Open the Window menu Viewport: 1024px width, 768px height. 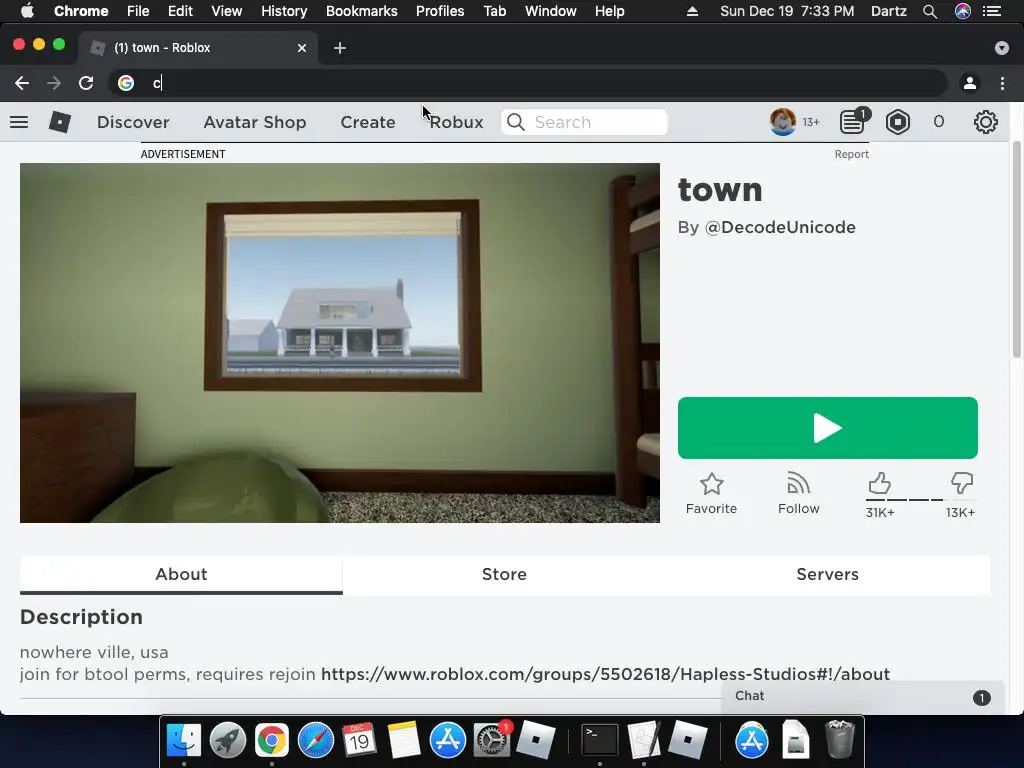click(x=551, y=11)
